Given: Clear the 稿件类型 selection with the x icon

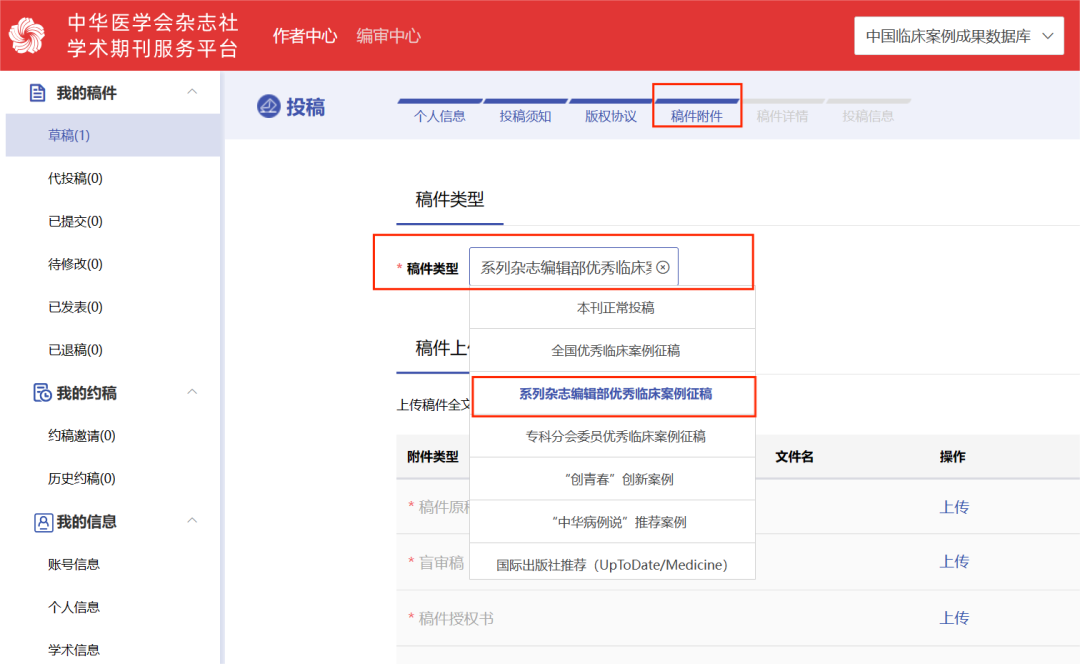Looking at the screenshot, I should tap(663, 267).
